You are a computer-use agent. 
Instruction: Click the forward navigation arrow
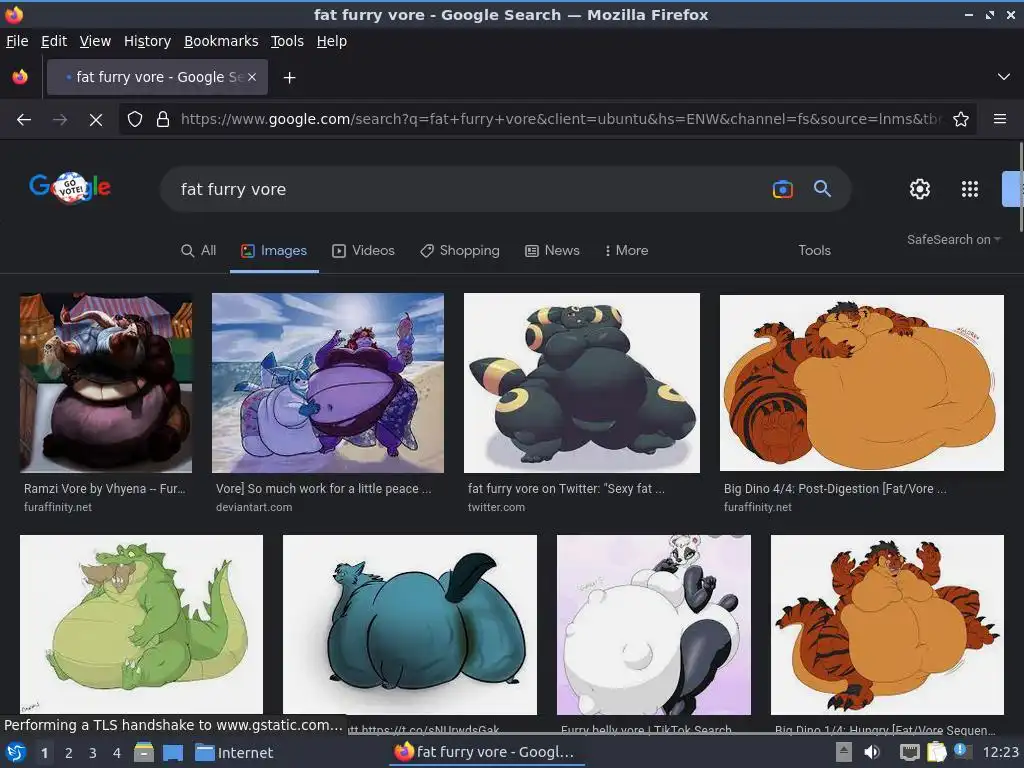[60, 120]
